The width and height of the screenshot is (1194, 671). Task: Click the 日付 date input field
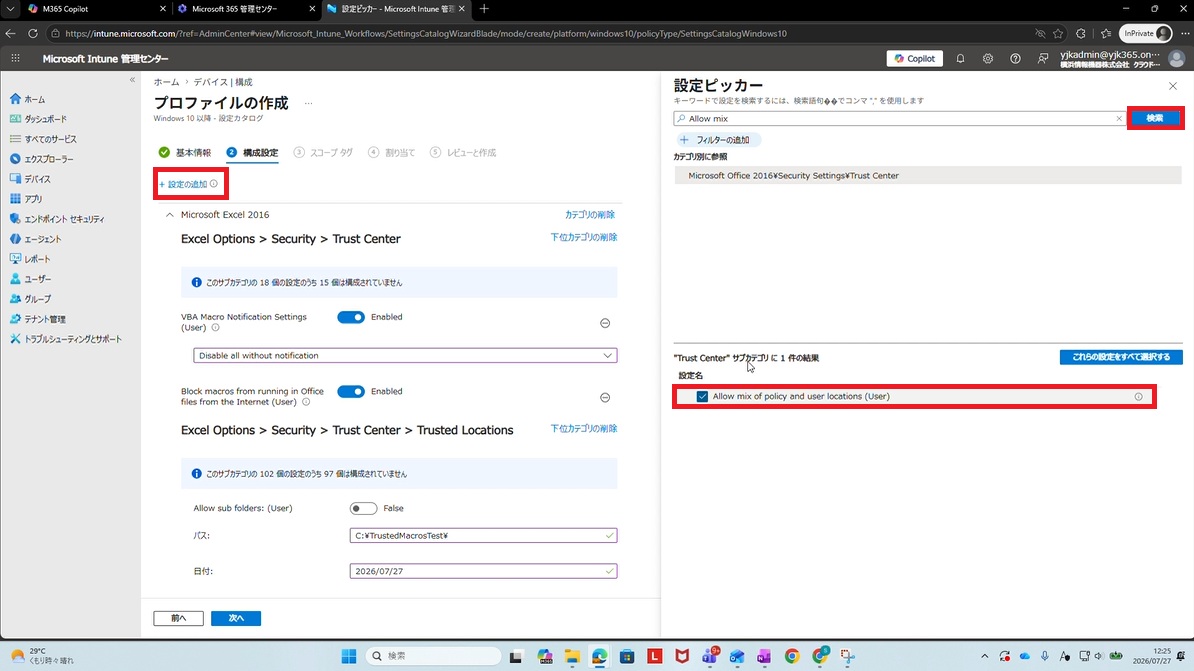pos(483,571)
